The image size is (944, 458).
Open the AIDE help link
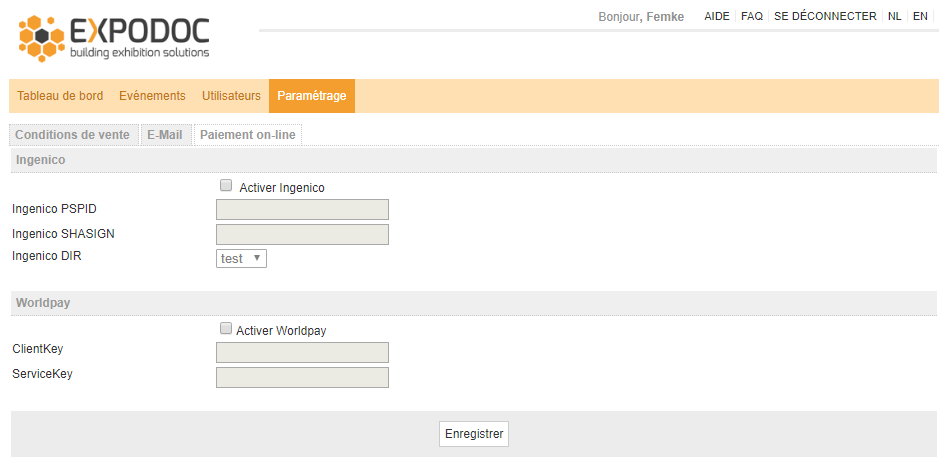click(x=717, y=16)
